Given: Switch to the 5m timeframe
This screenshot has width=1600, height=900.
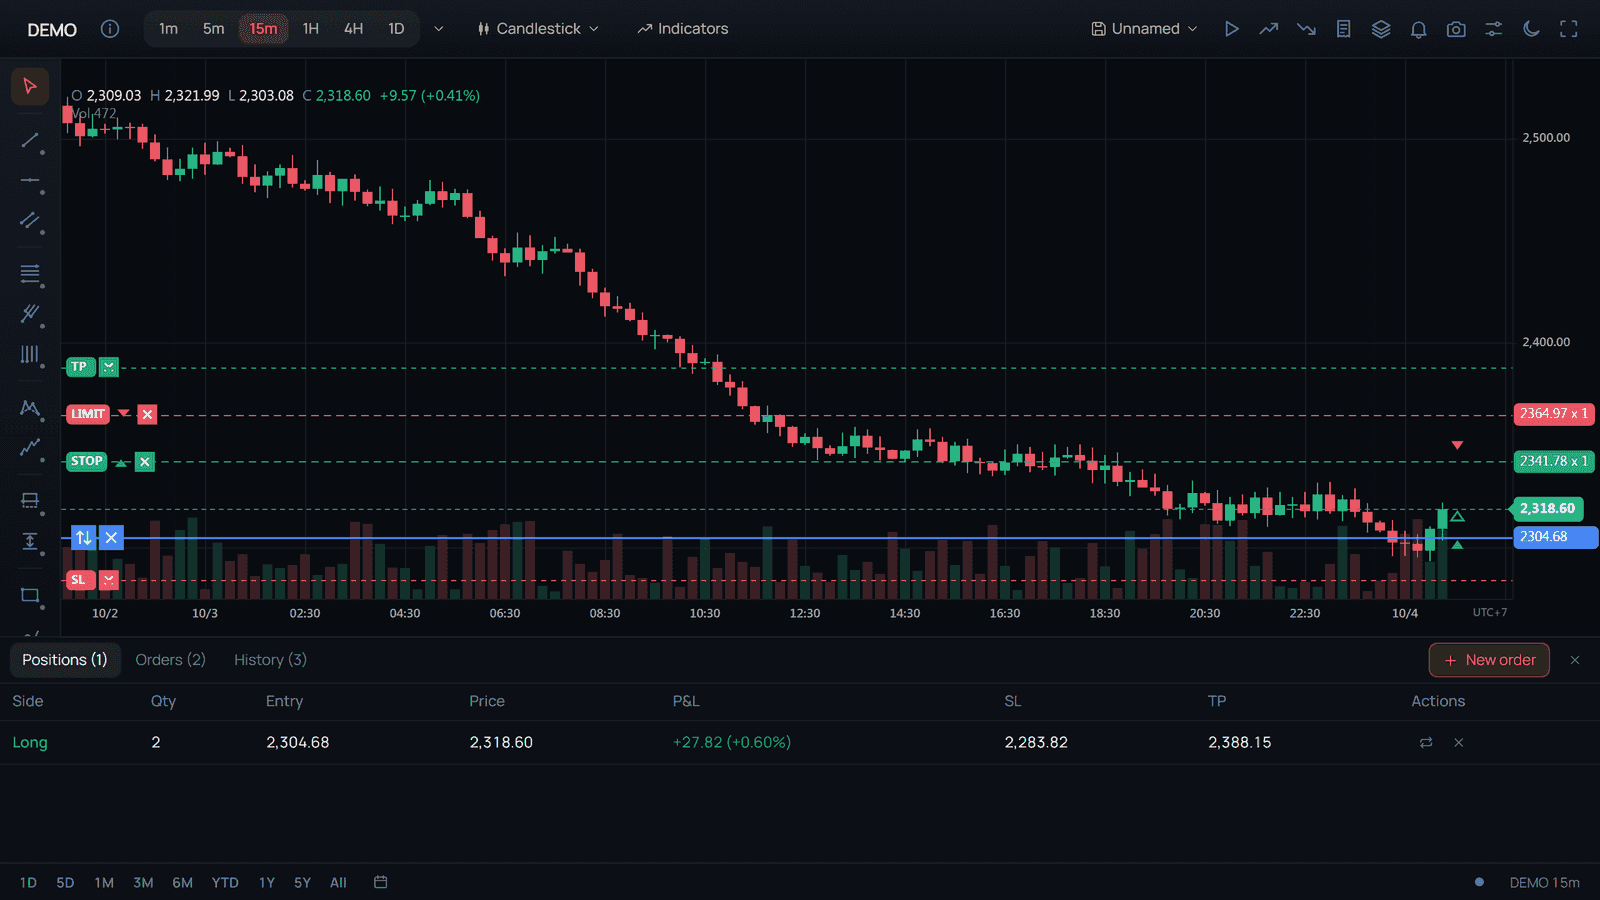Looking at the screenshot, I should click(214, 29).
